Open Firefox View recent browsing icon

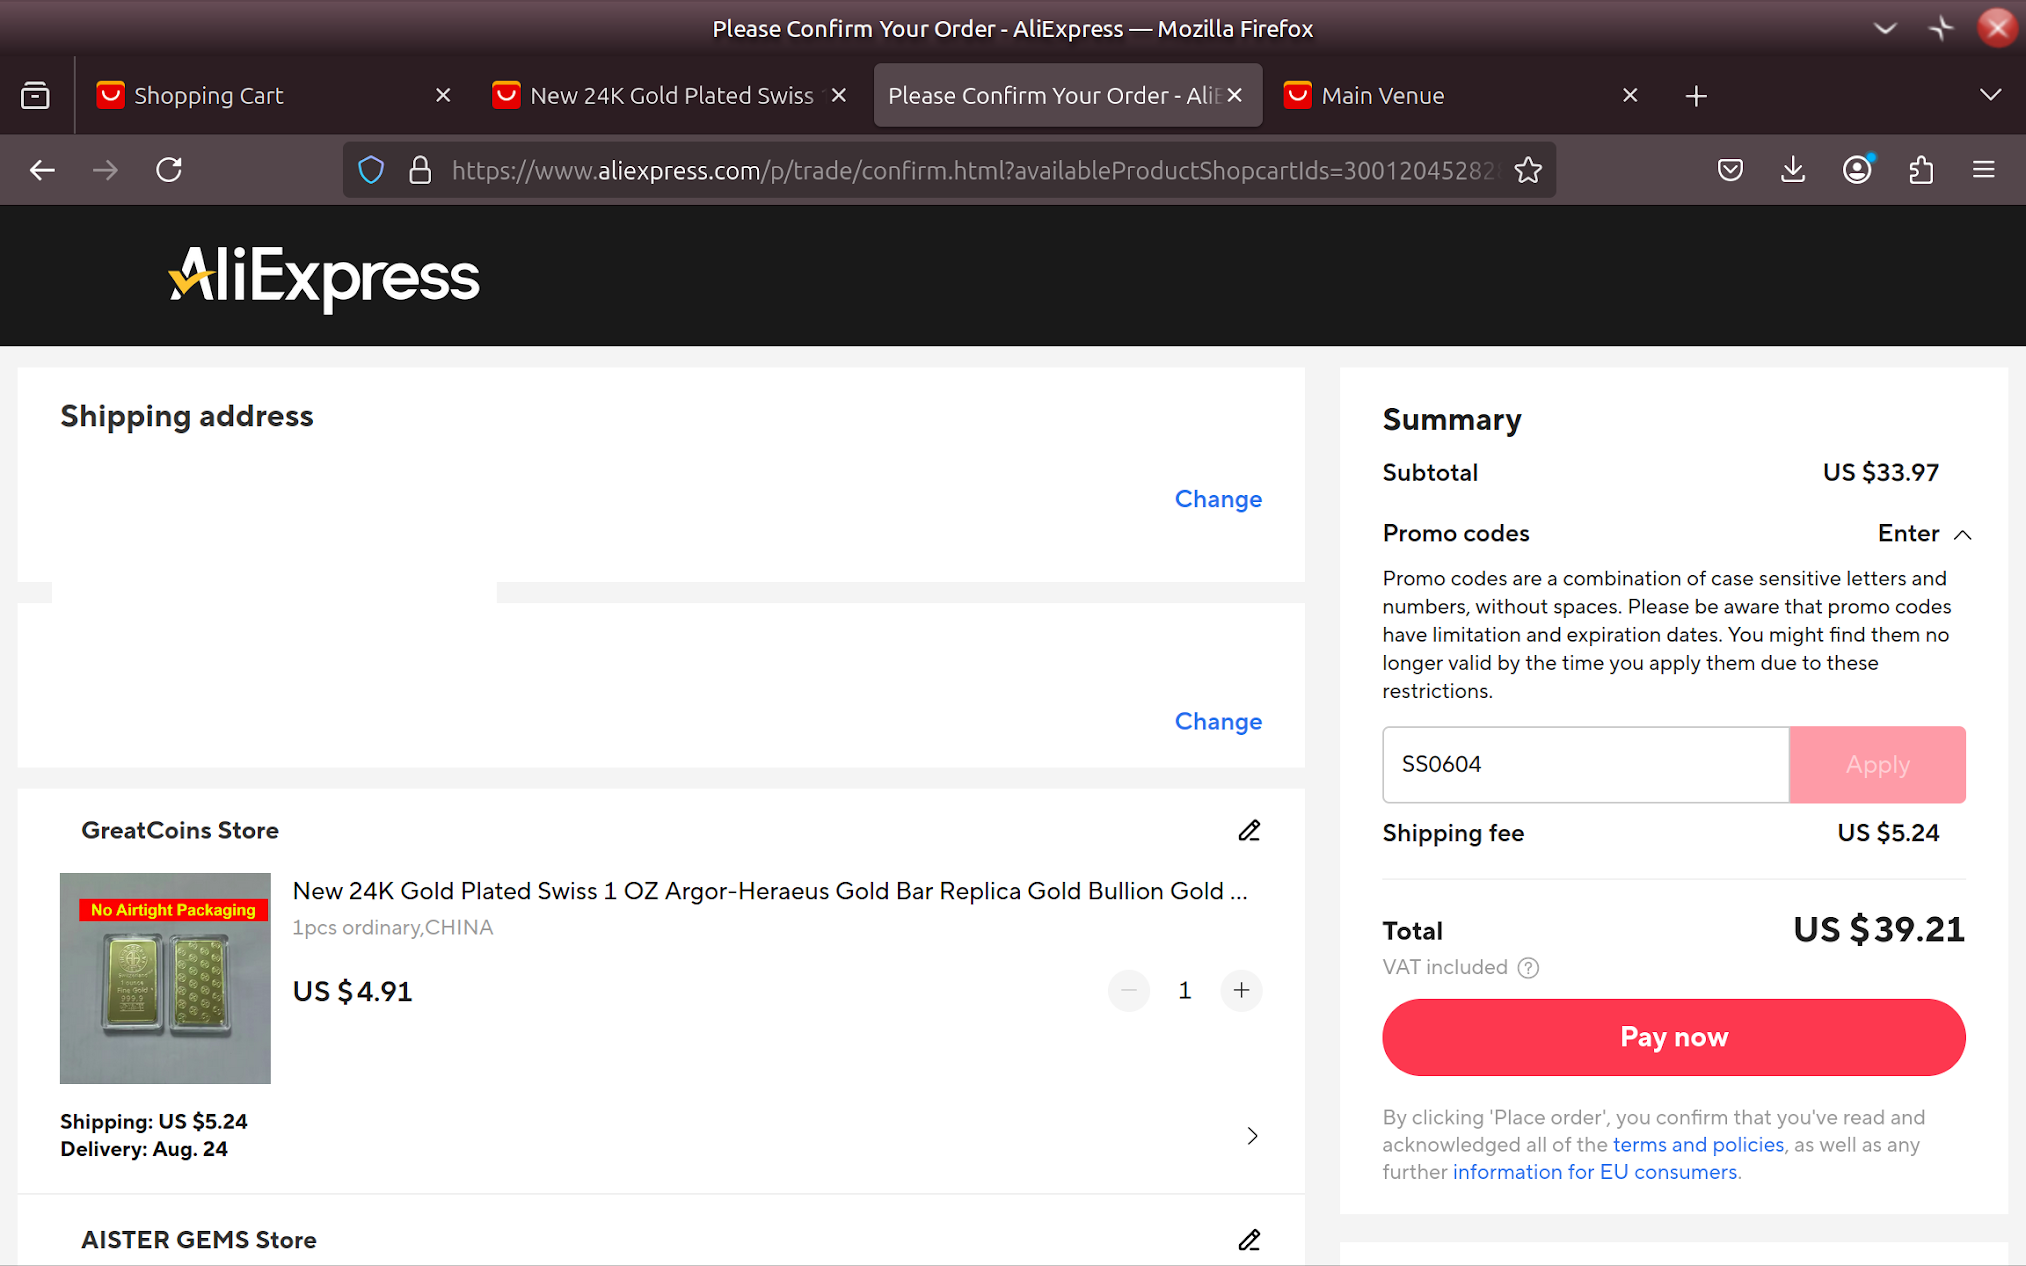click(x=36, y=95)
